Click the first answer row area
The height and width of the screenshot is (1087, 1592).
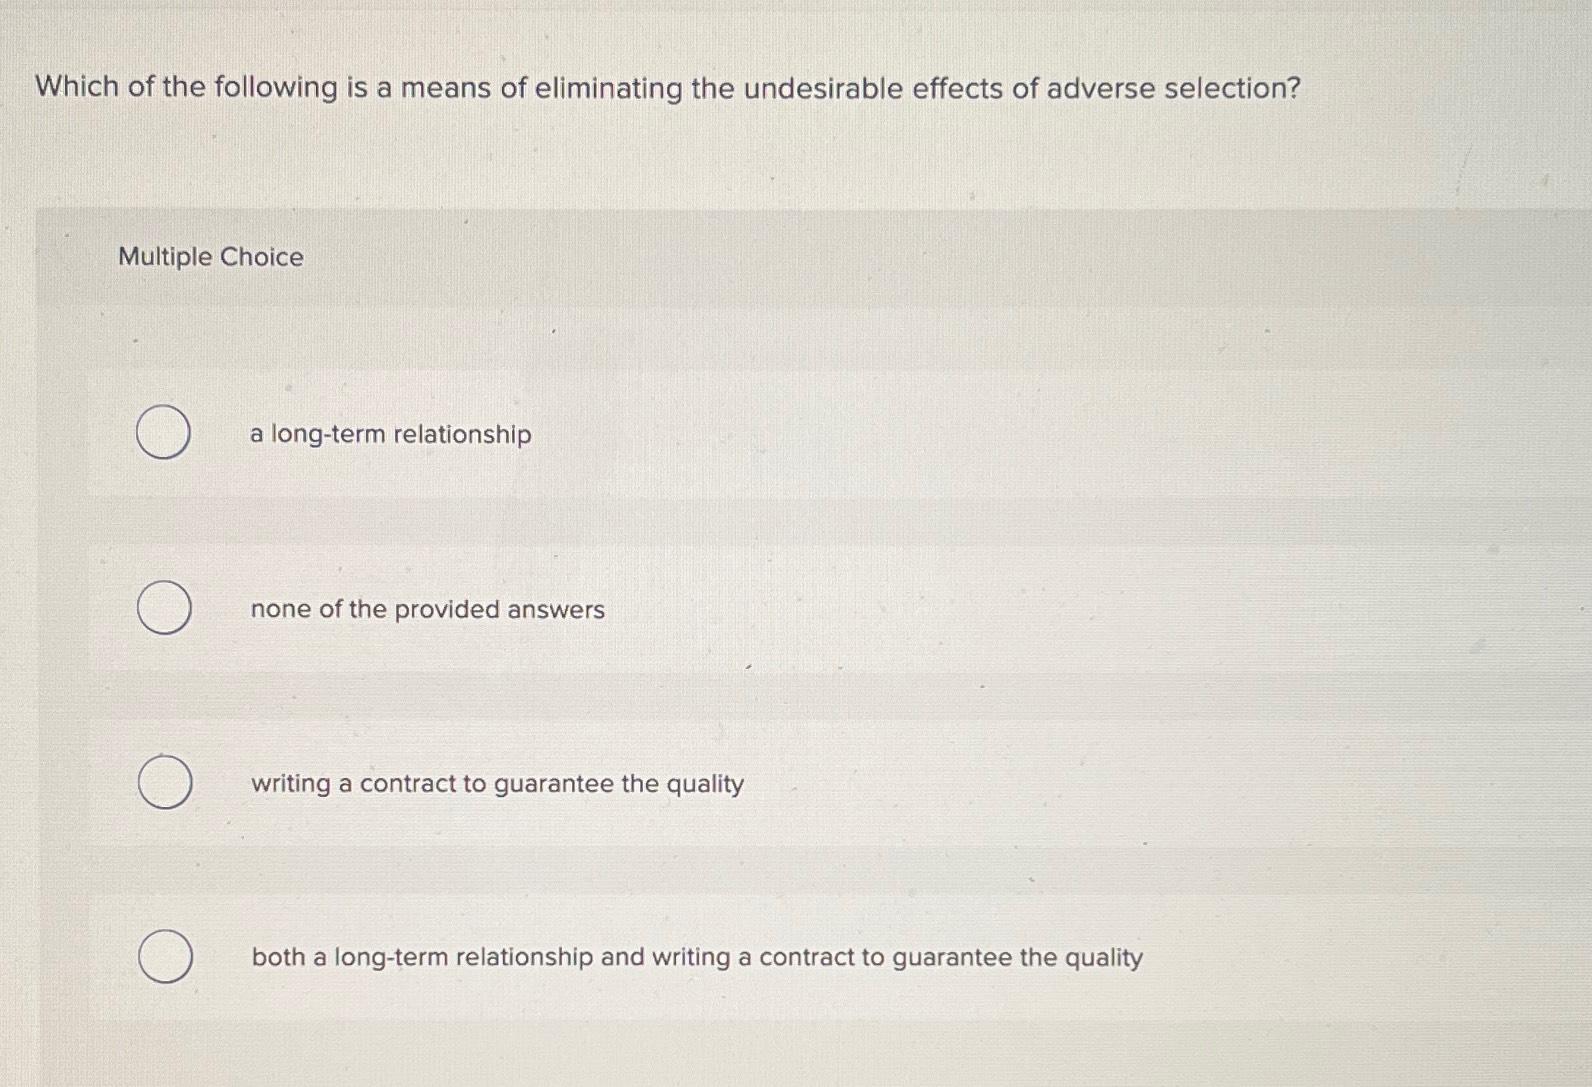click(700, 434)
